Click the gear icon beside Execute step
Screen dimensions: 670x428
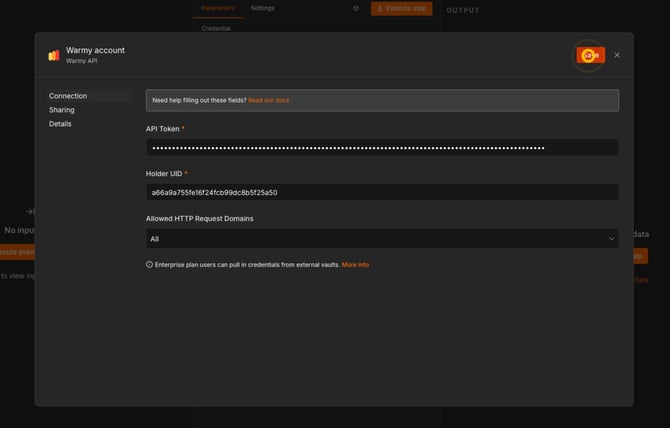[356, 8]
